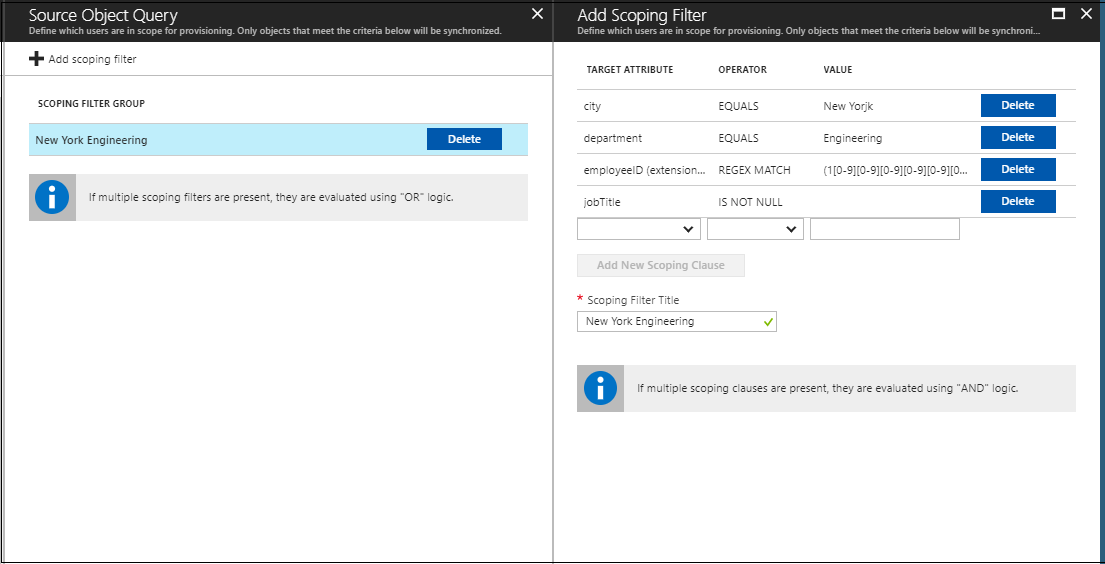Maximize the Add Scoping Filter panel
1105x564 pixels.
pyautogui.click(x=1059, y=14)
